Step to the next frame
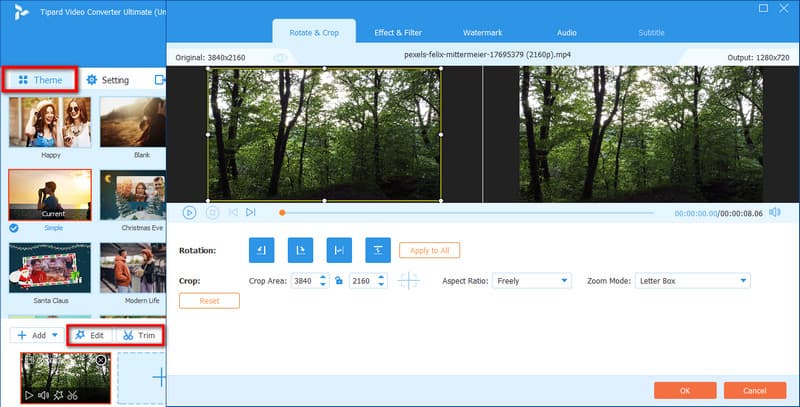Image resolution: width=800 pixels, height=407 pixels. (251, 212)
